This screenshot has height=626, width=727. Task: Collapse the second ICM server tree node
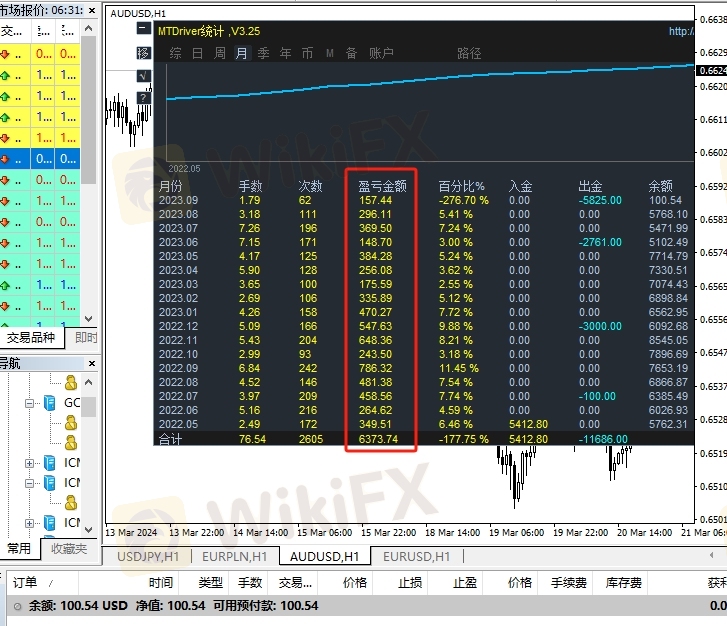tap(31, 483)
